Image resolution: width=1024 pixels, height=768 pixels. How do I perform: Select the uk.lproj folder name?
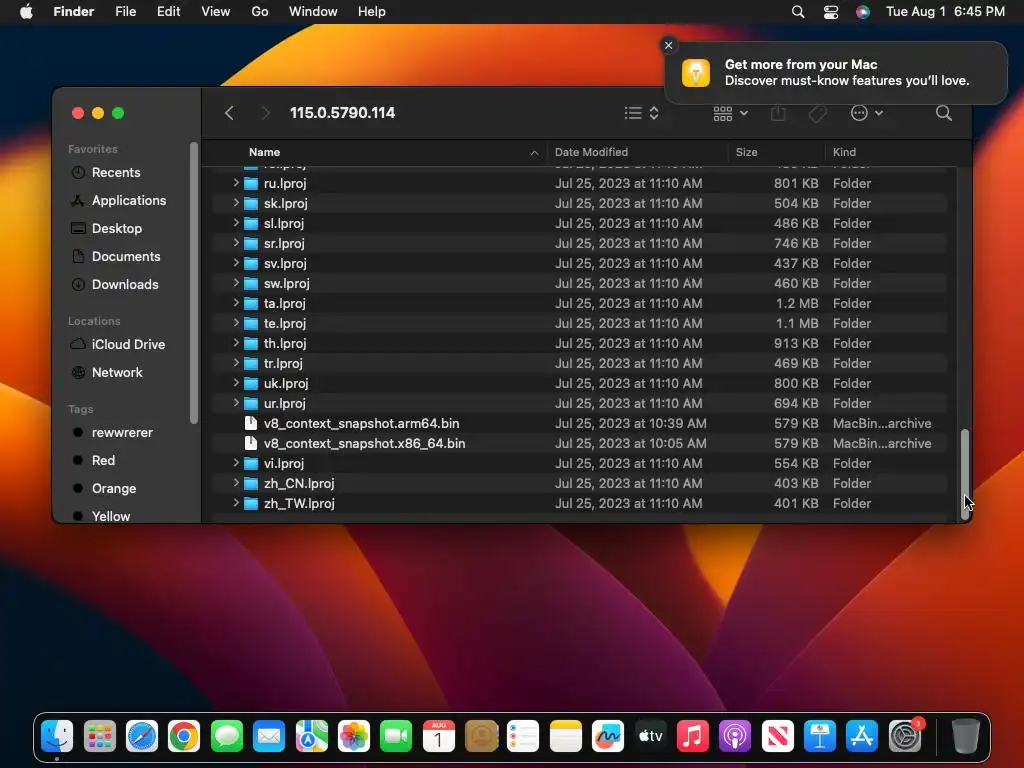[285, 383]
